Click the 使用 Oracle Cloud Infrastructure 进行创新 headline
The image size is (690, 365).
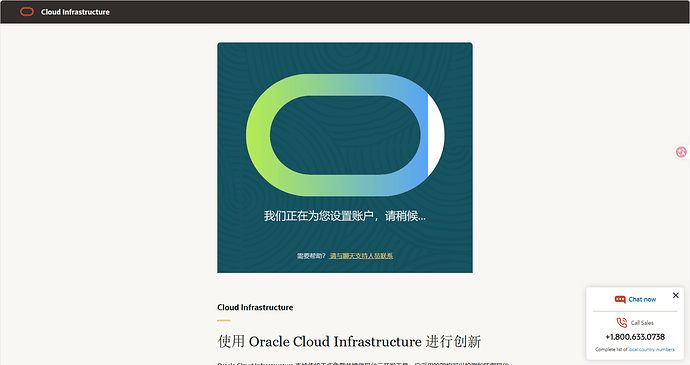(349, 342)
